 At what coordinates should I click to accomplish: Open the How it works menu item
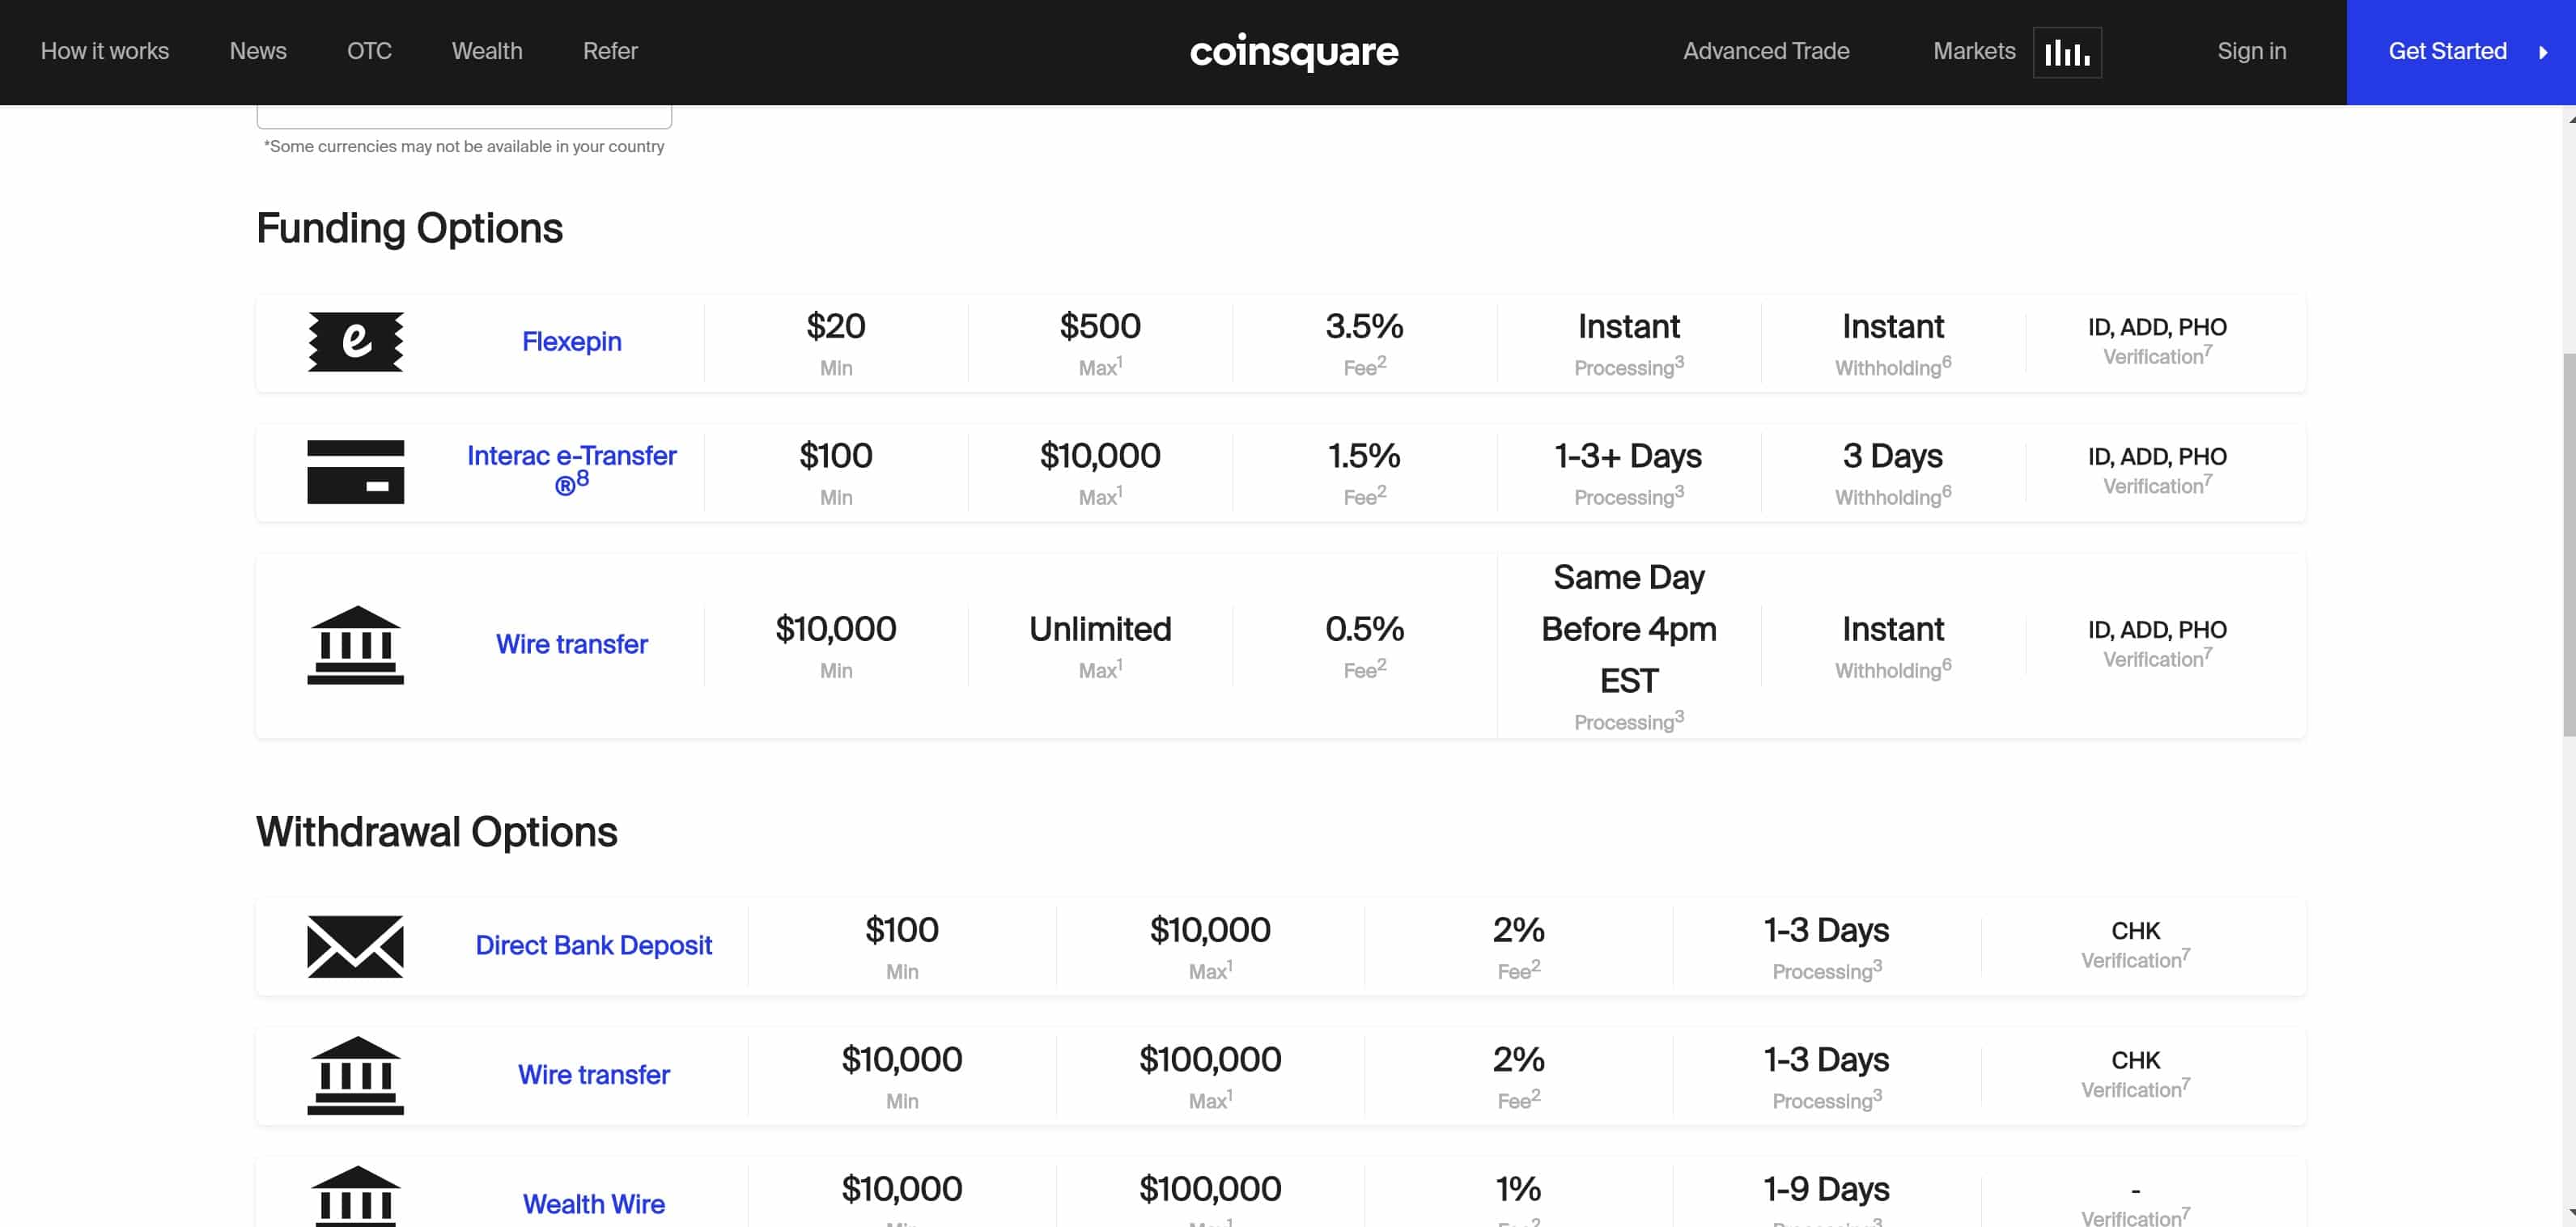point(104,51)
